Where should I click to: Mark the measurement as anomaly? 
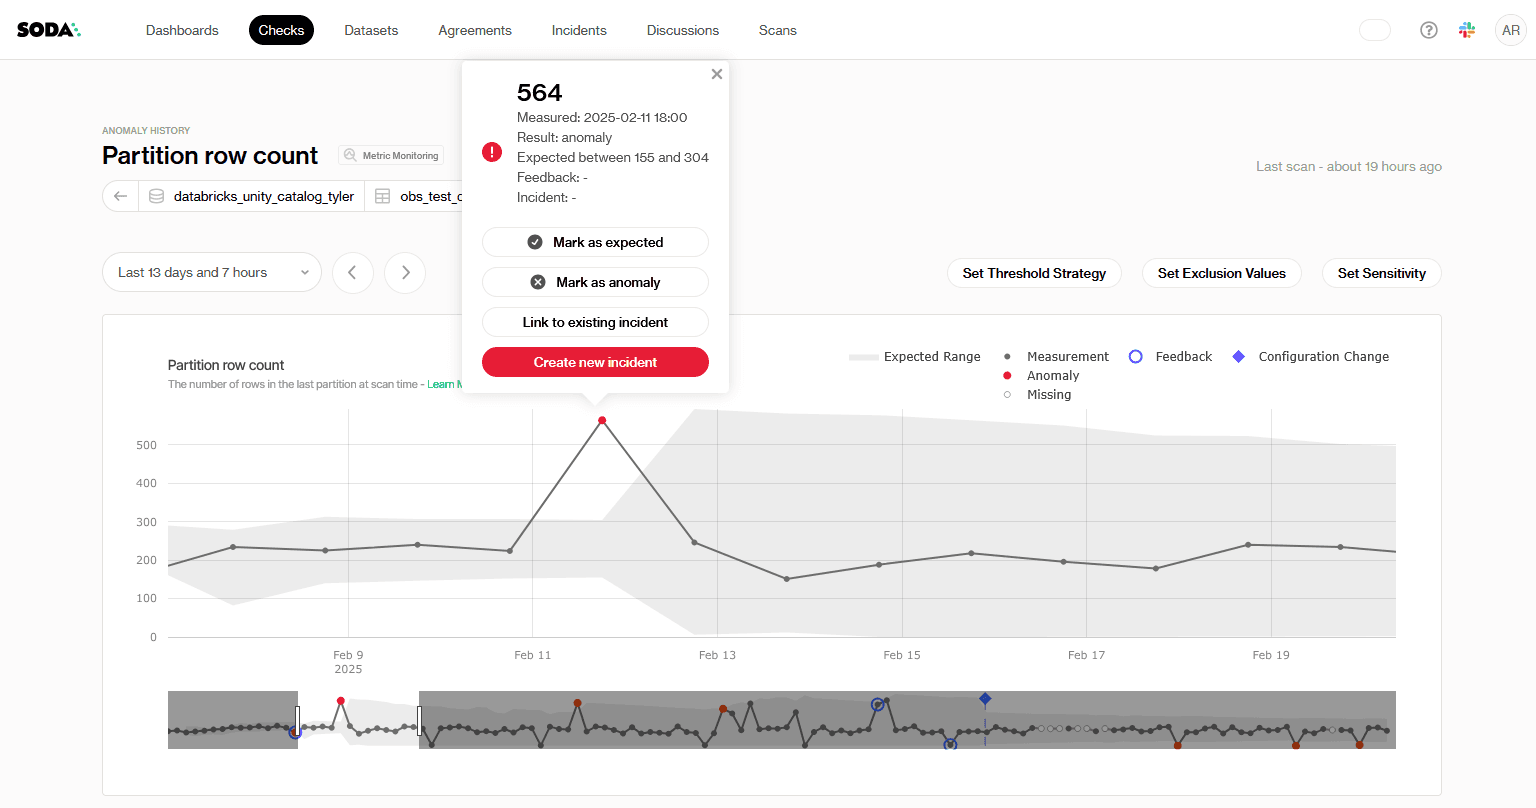coord(595,282)
